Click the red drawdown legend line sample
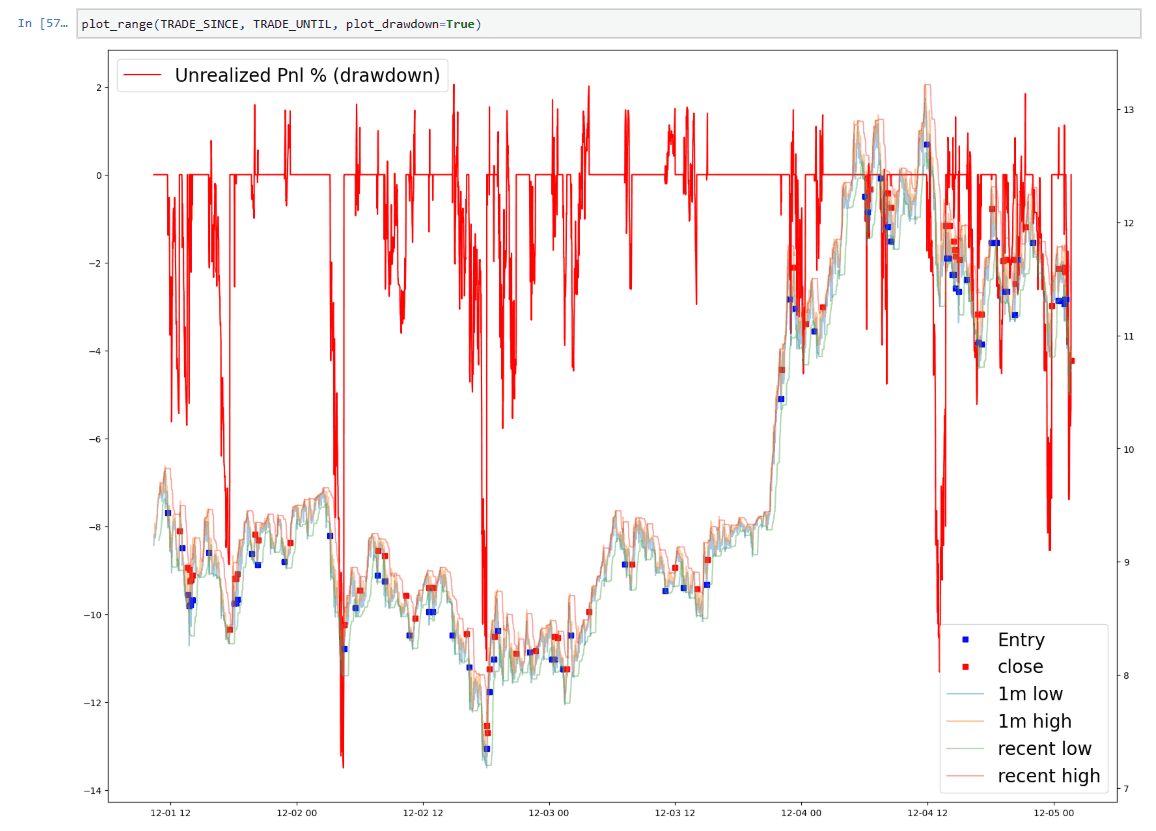This screenshot has width=1156, height=831. tap(143, 75)
